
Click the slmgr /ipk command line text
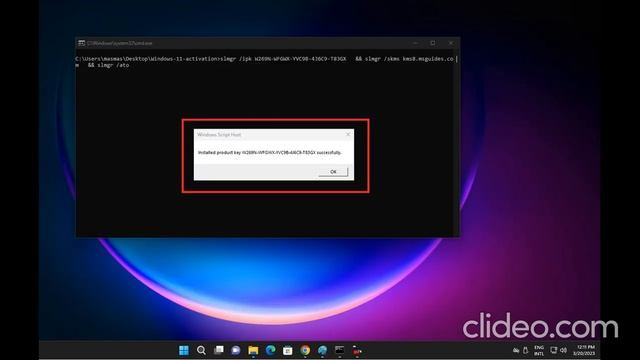click(264, 59)
